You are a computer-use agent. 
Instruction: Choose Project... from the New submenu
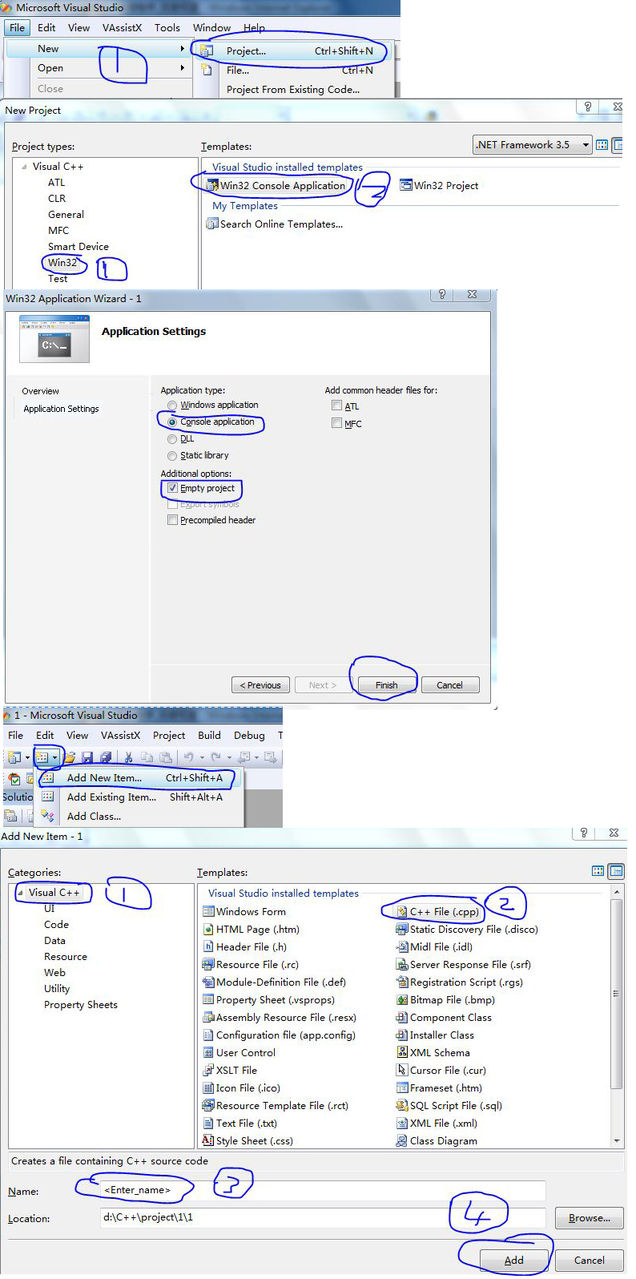click(x=287, y=51)
